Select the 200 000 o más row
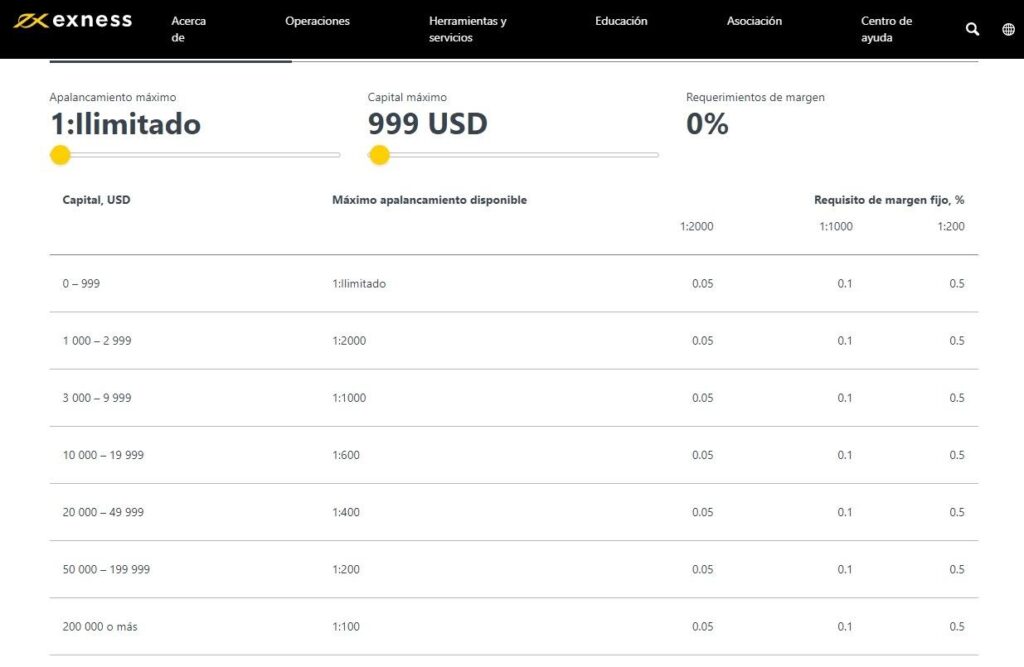1024x667 pixels. pyautogui.click(x=99, y=627)
